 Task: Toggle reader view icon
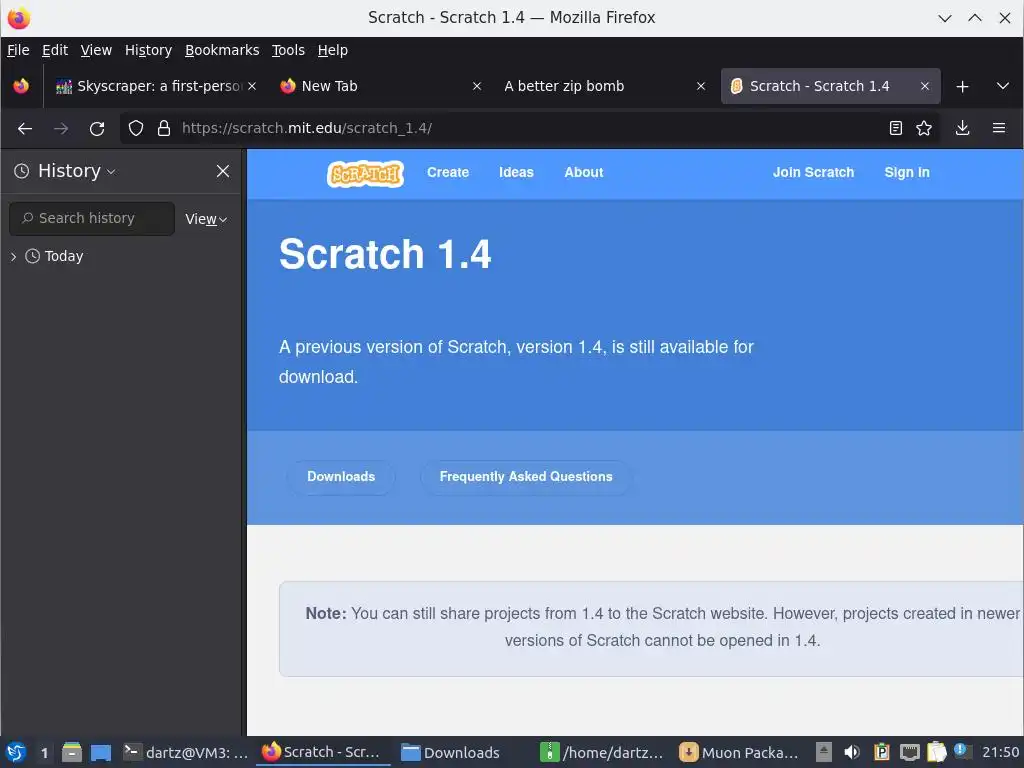896,129
